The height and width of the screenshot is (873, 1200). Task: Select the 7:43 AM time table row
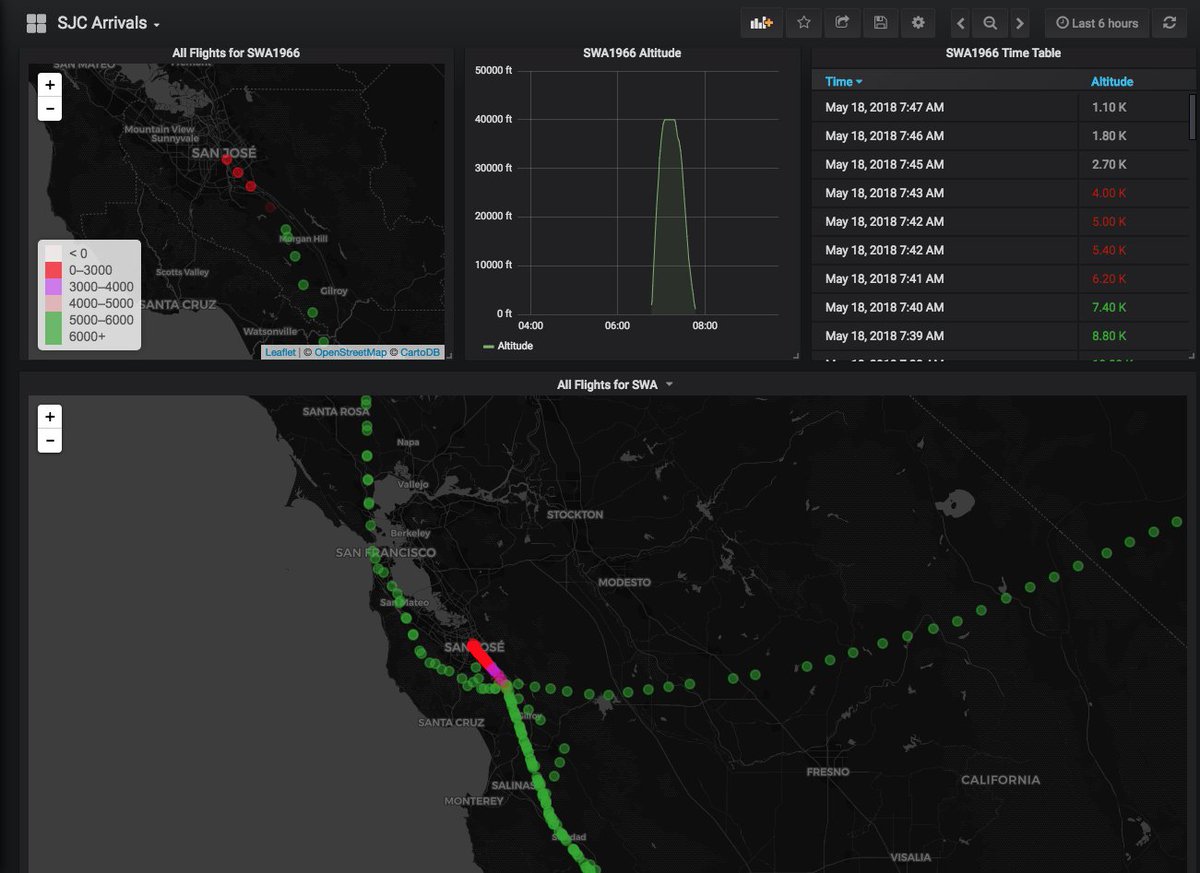pos(1003,193)
